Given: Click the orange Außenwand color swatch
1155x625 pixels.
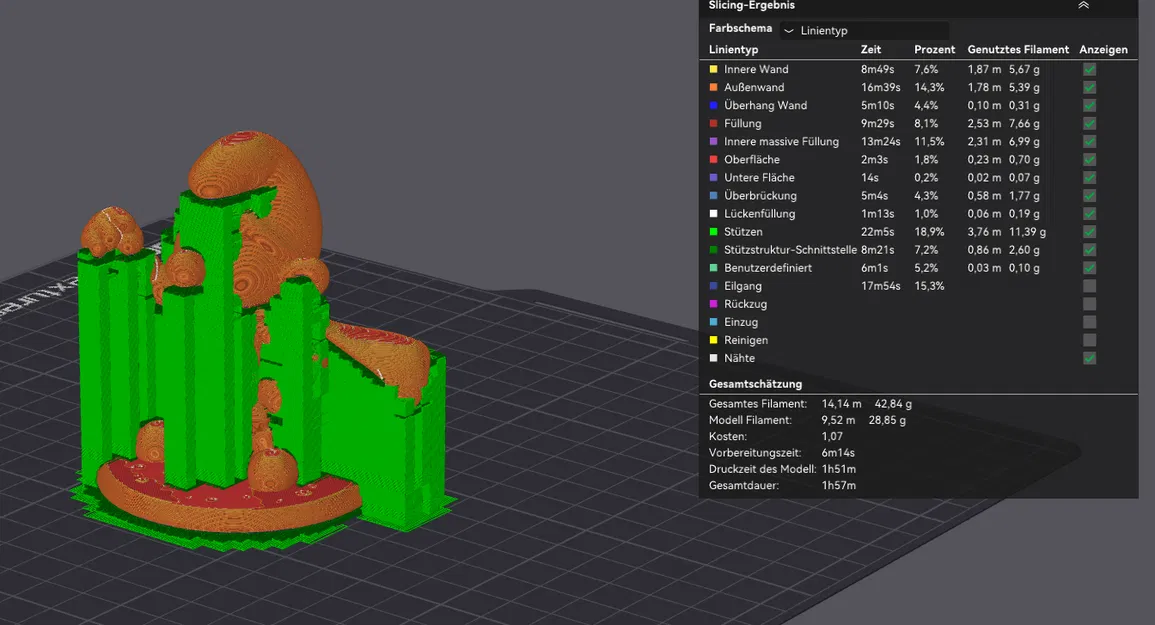Looking at the screenshot, I should point(713,87).
